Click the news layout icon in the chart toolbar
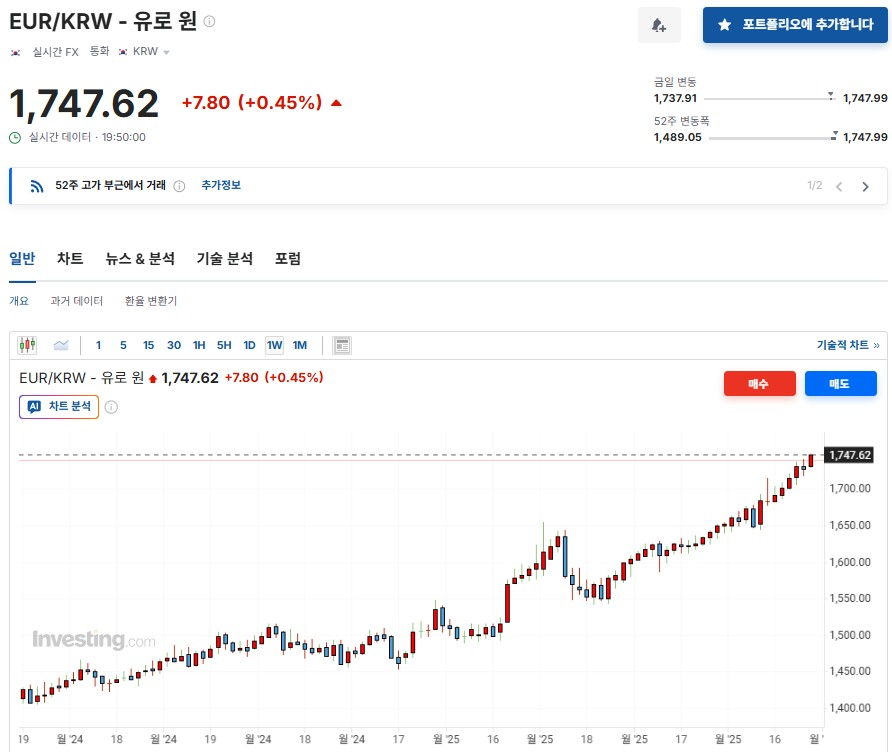 pos(342,345)
